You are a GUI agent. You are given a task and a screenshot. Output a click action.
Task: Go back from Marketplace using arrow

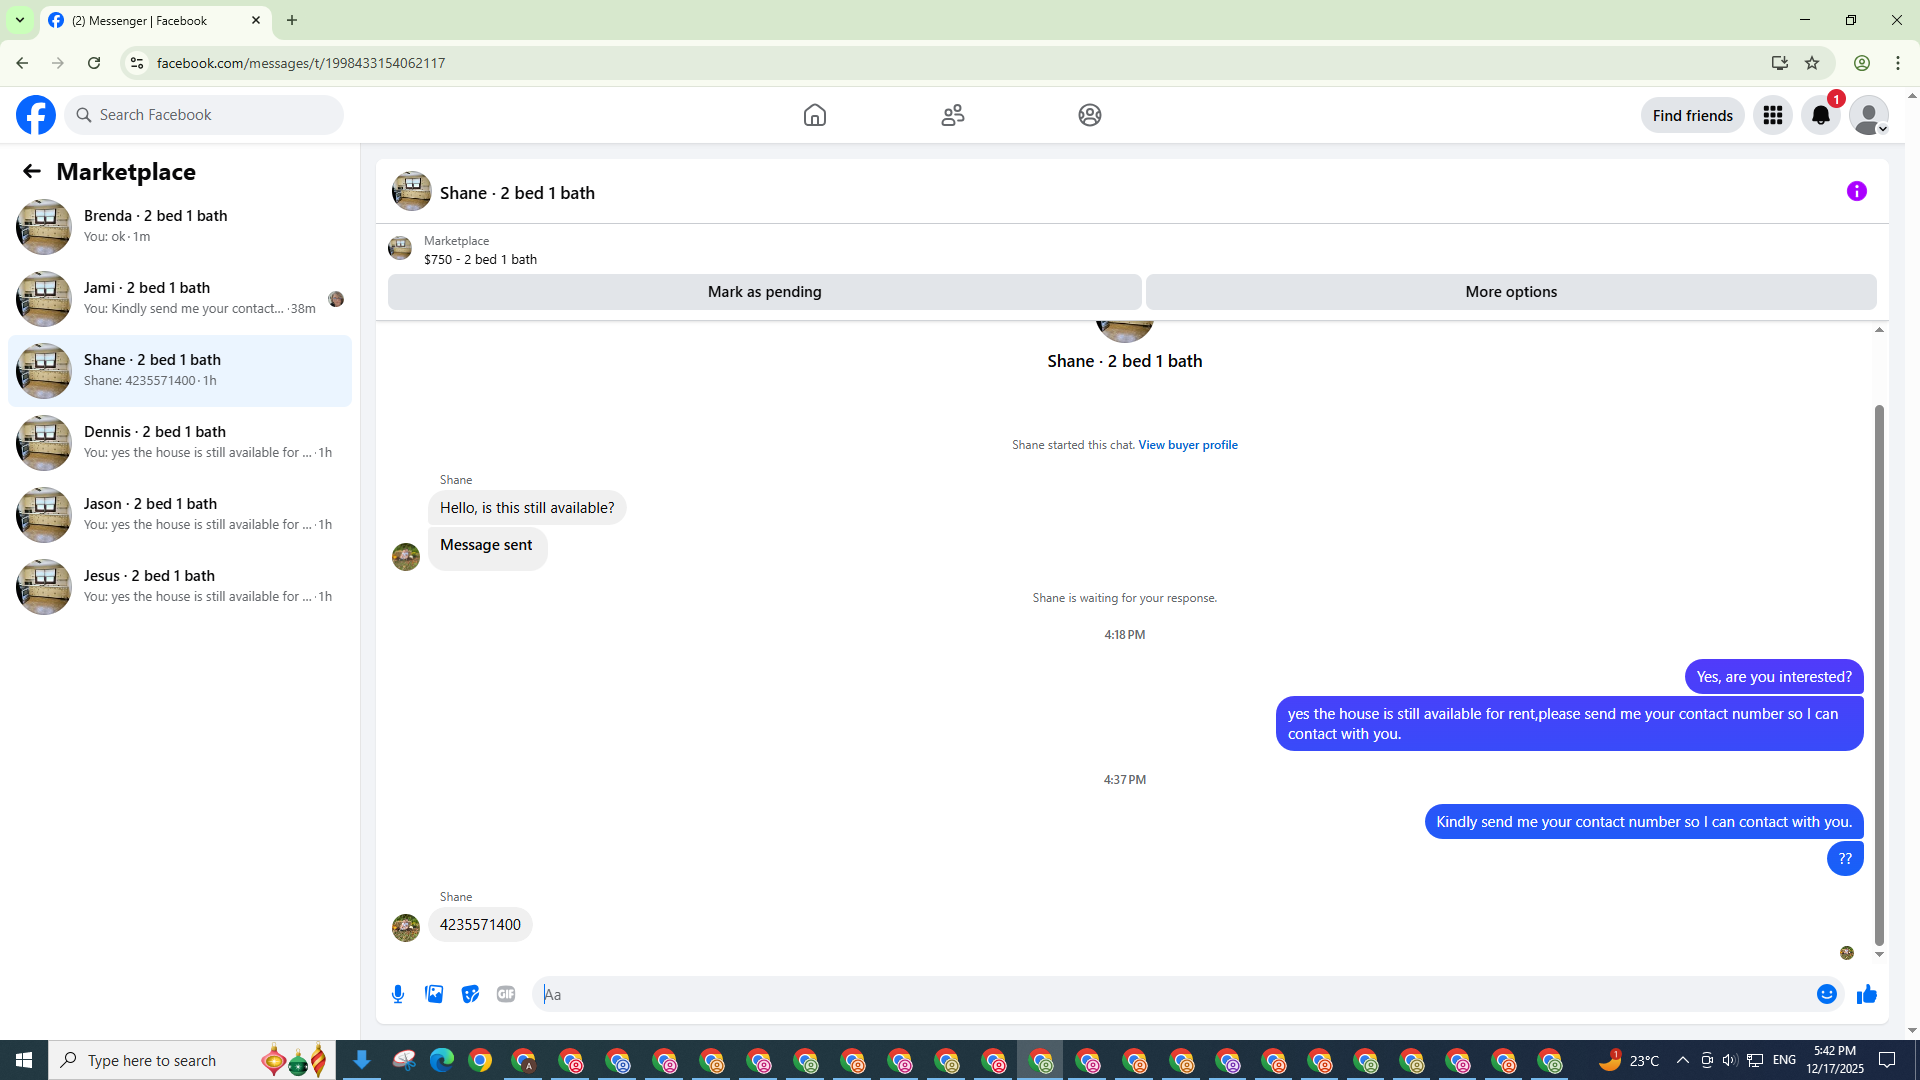[32, 171]
